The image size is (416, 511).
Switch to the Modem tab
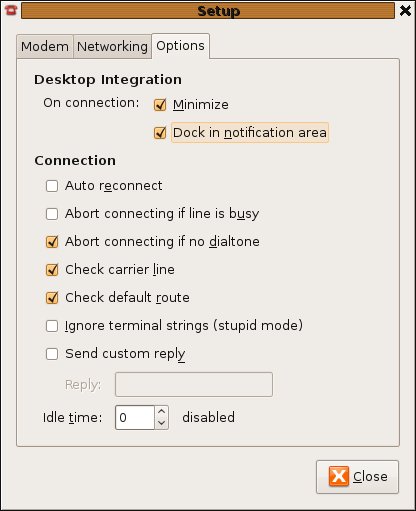tap(45, 46)
